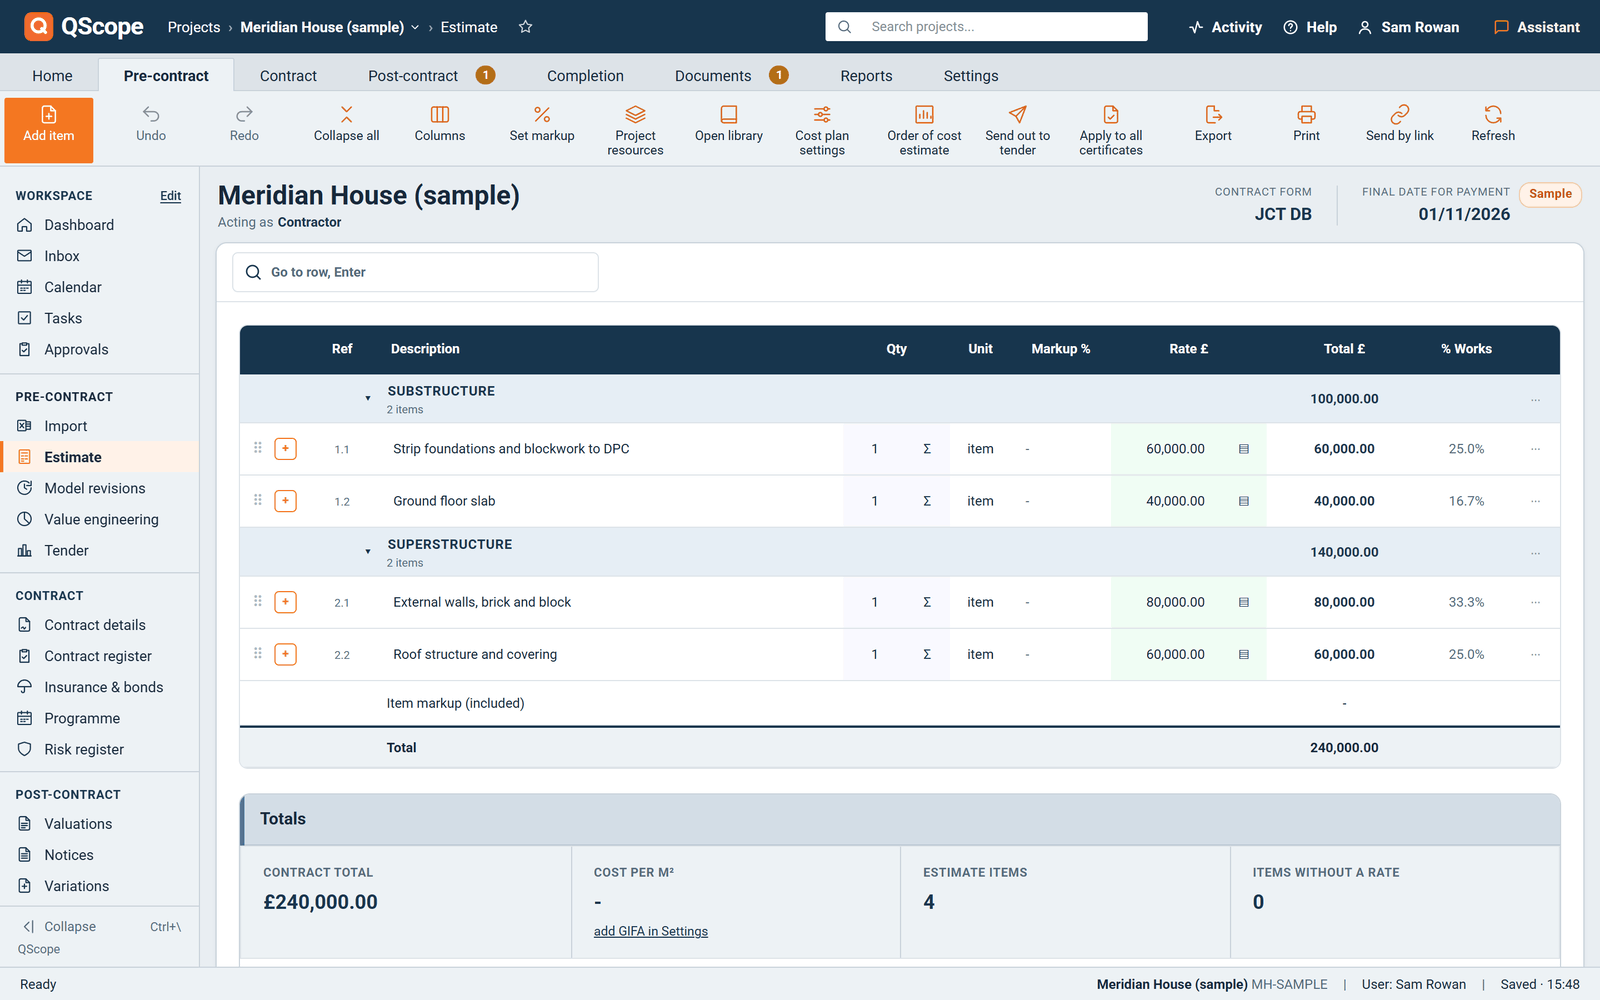Viewport: 1600px width, 1000px height.
Task: Collapse the SUPERSTRUCTURE section
Action: pyautogui.click(x=368, y=551)
